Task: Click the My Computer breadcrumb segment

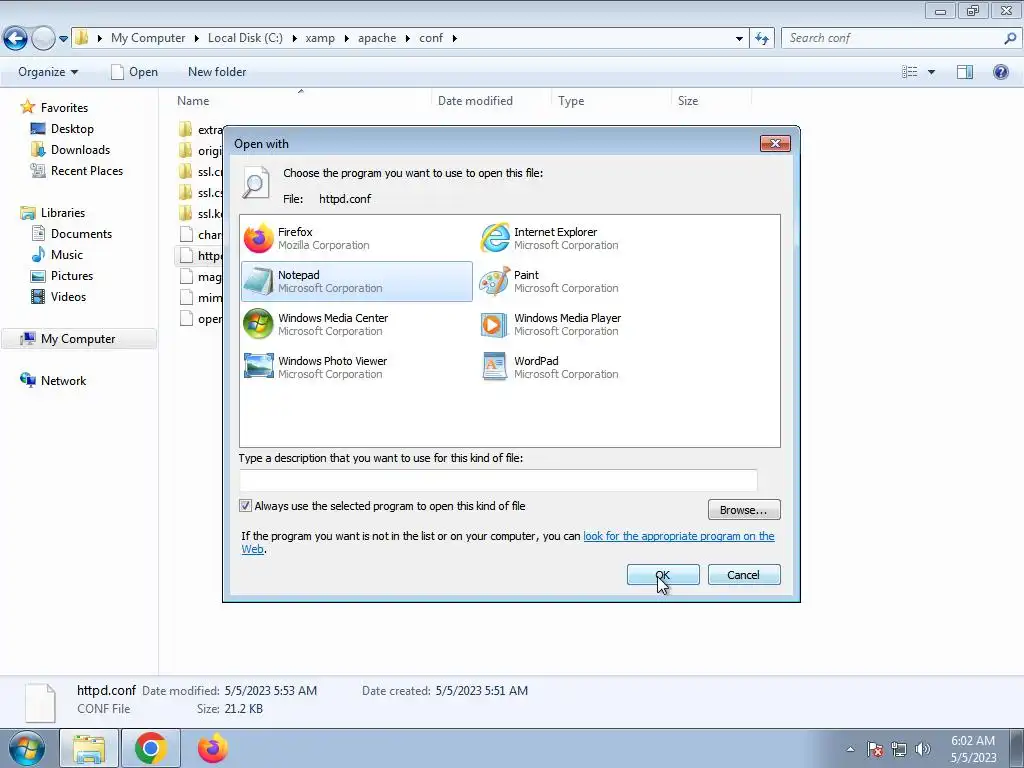Action: [148, 38]
